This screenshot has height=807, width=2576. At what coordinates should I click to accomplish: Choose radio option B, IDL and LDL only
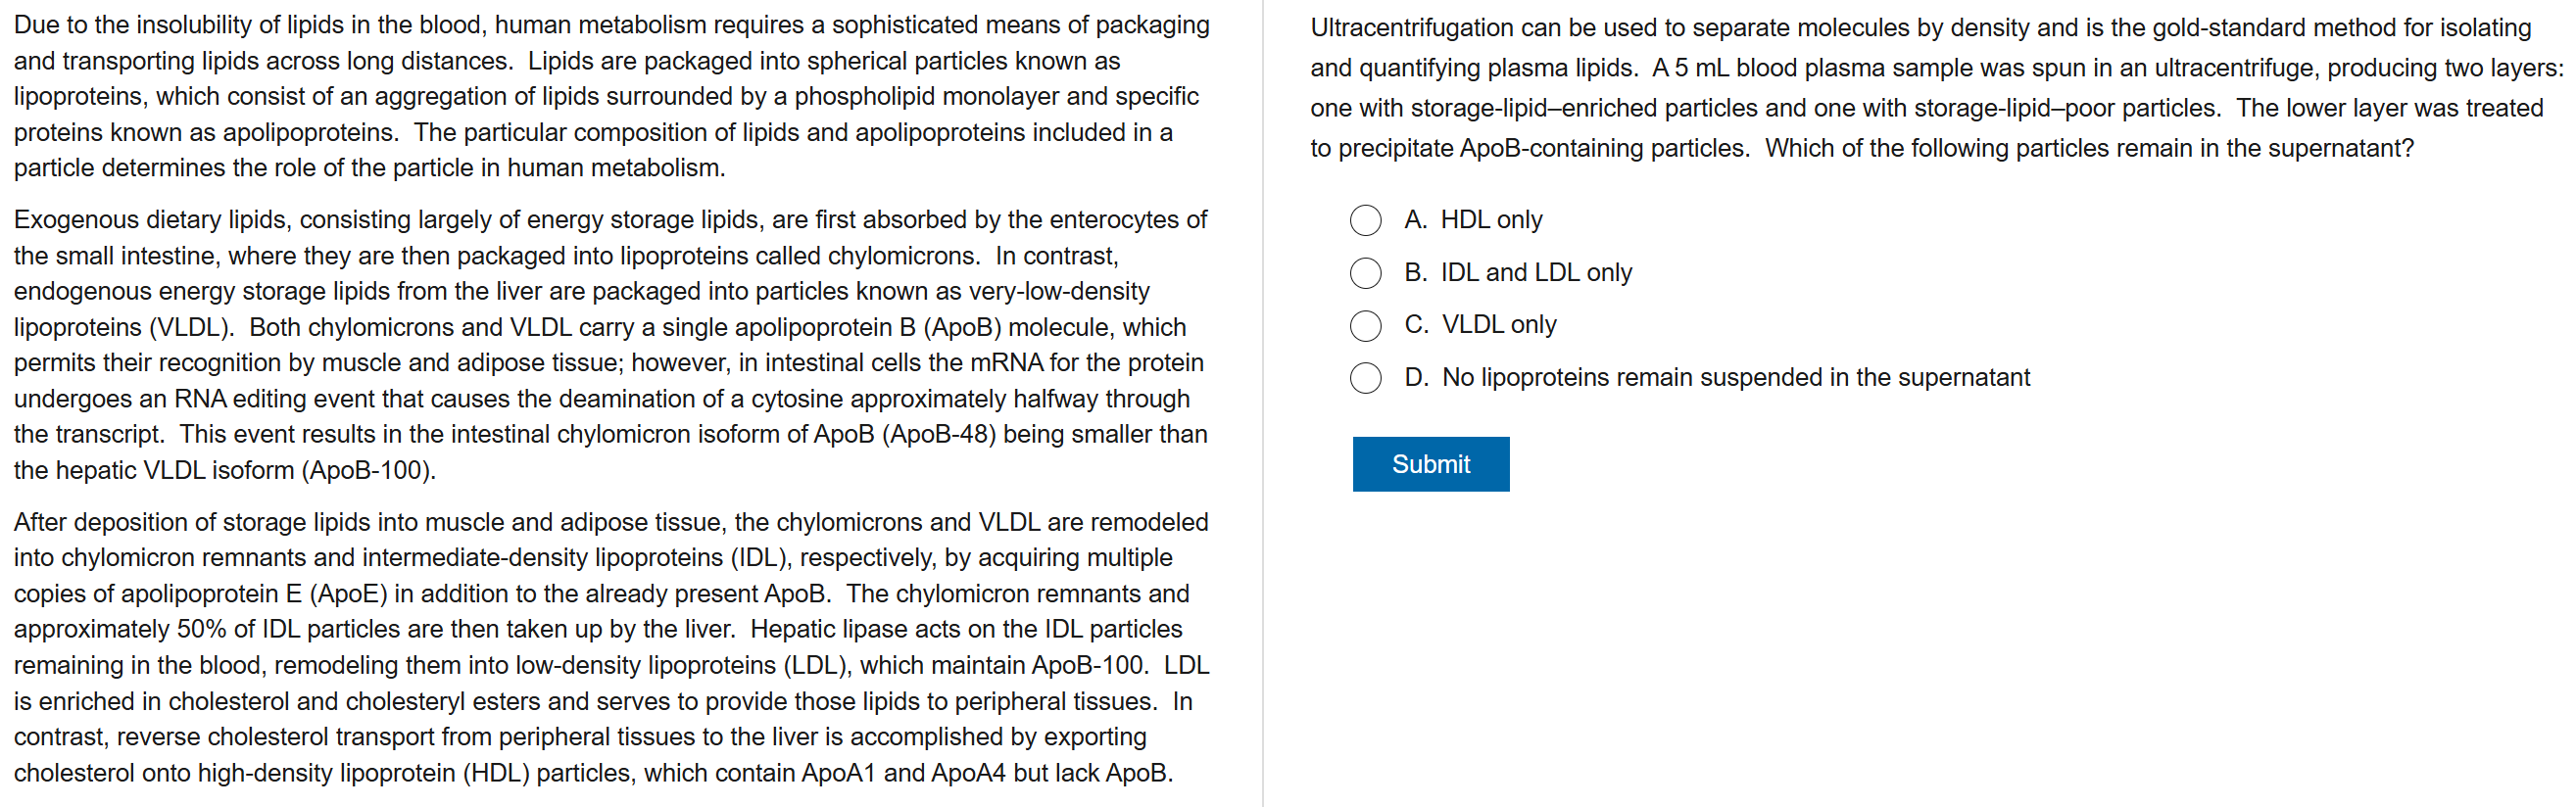coord(1365,273)
